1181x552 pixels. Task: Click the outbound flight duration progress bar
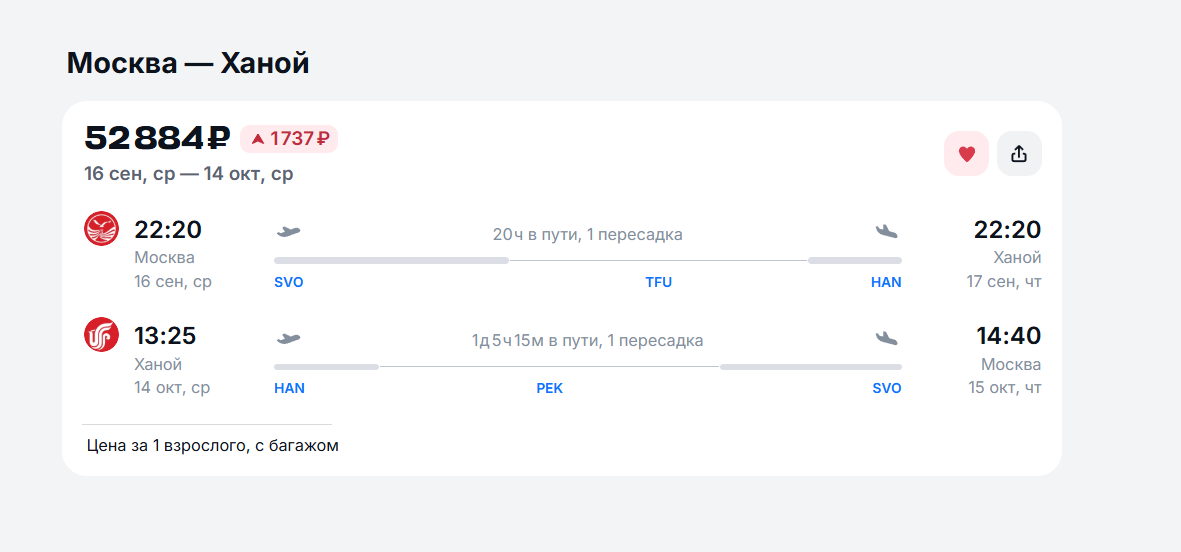pos(587,261)
